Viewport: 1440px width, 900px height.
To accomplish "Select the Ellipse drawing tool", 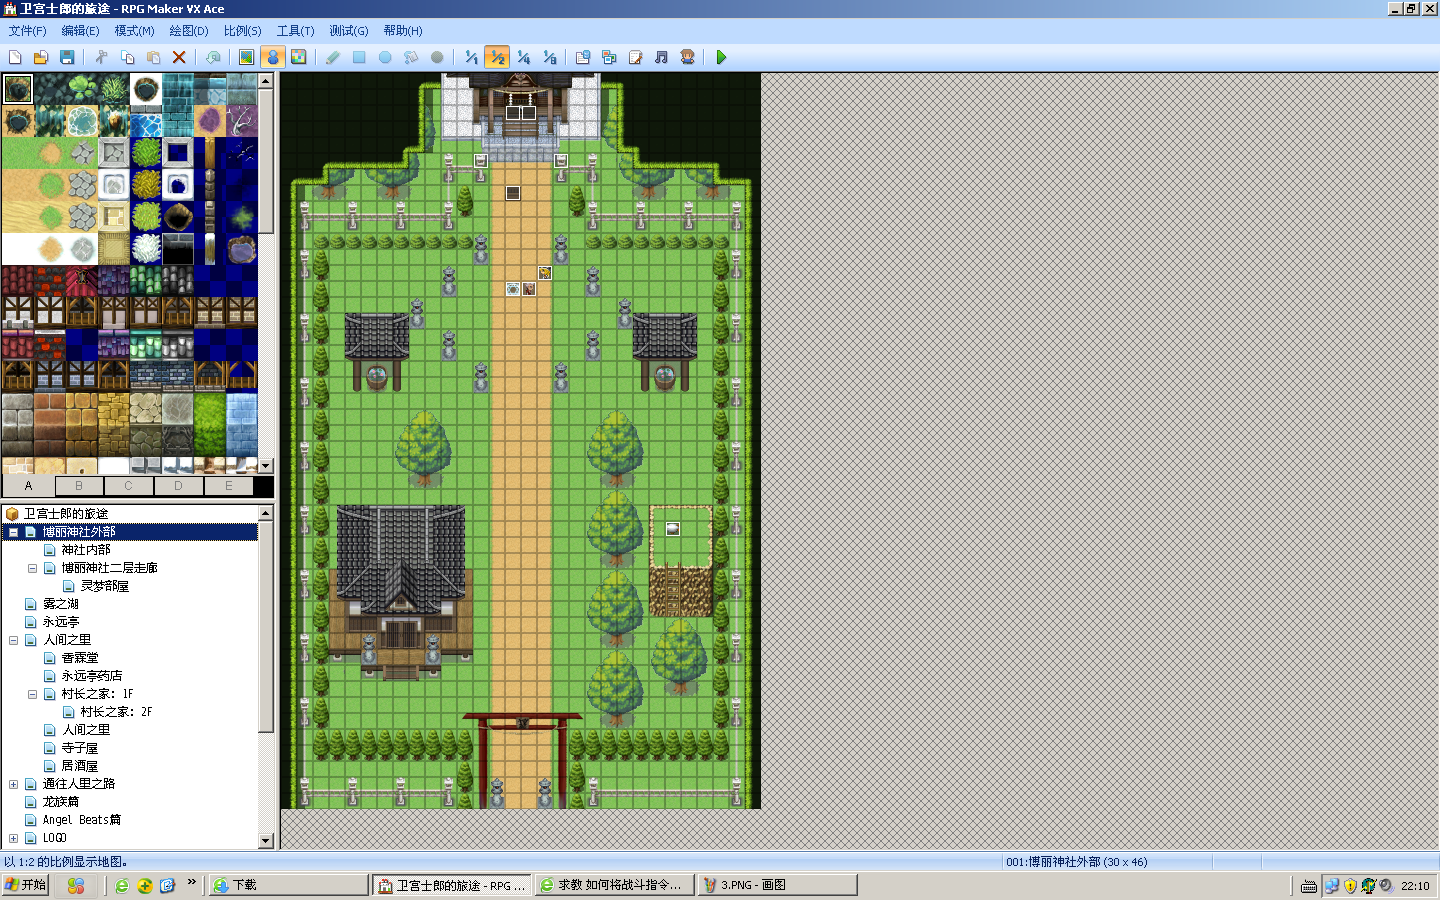I will click(x=385, y=57).
